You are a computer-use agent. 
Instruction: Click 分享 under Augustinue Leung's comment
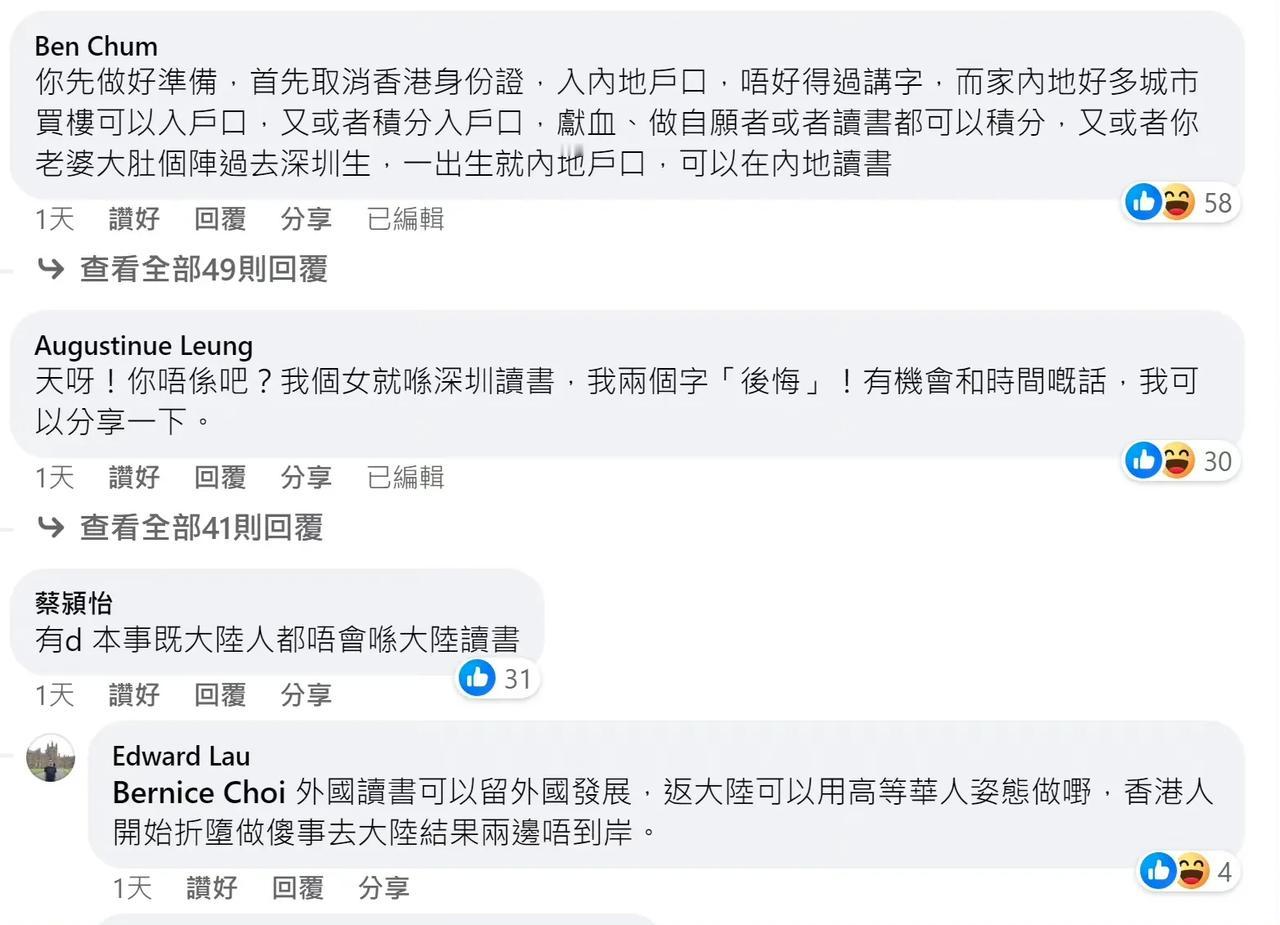click(306, 478)
